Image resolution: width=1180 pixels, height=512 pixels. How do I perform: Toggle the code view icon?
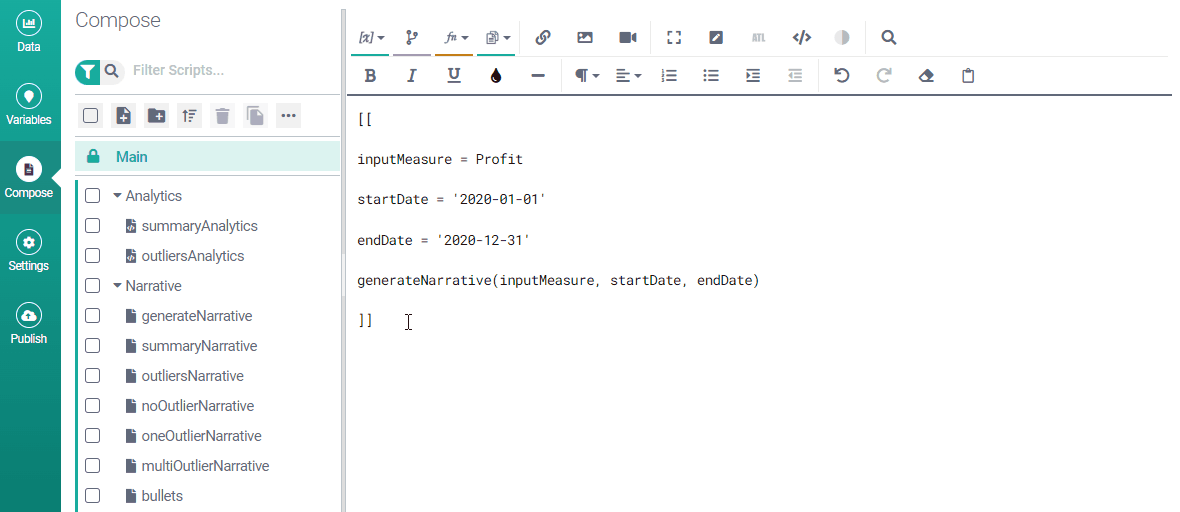click(x=801, y=38)
